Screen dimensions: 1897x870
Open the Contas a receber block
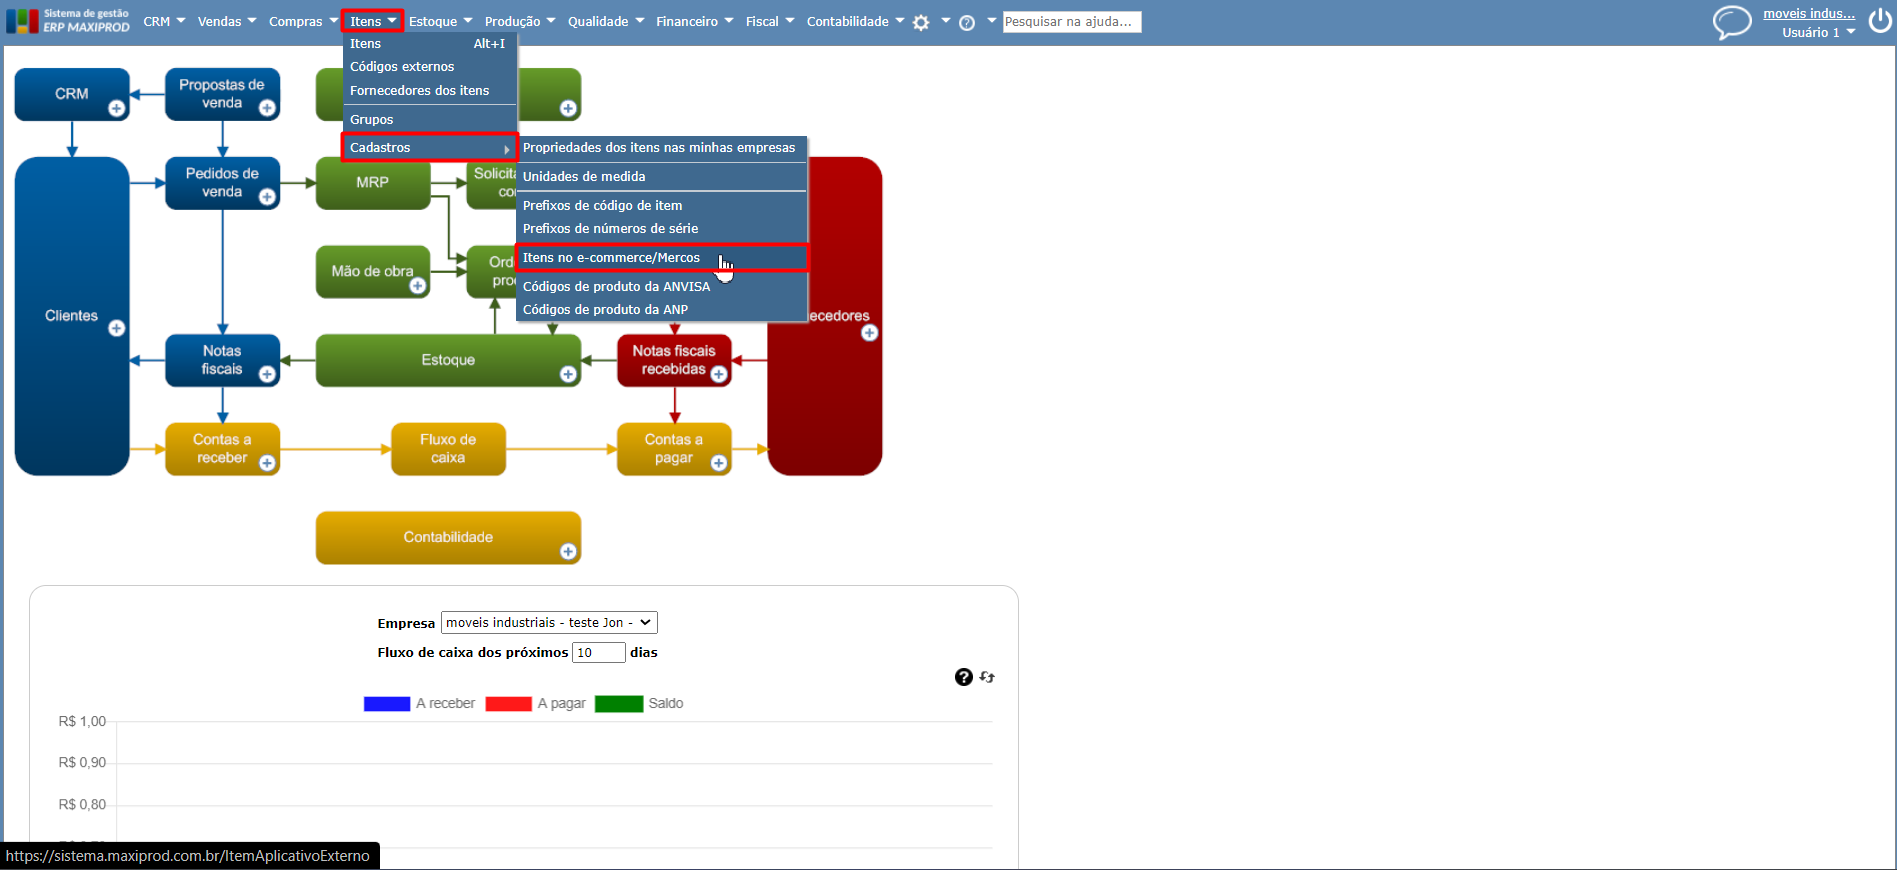pyautogui.click(x=222, y=449)
